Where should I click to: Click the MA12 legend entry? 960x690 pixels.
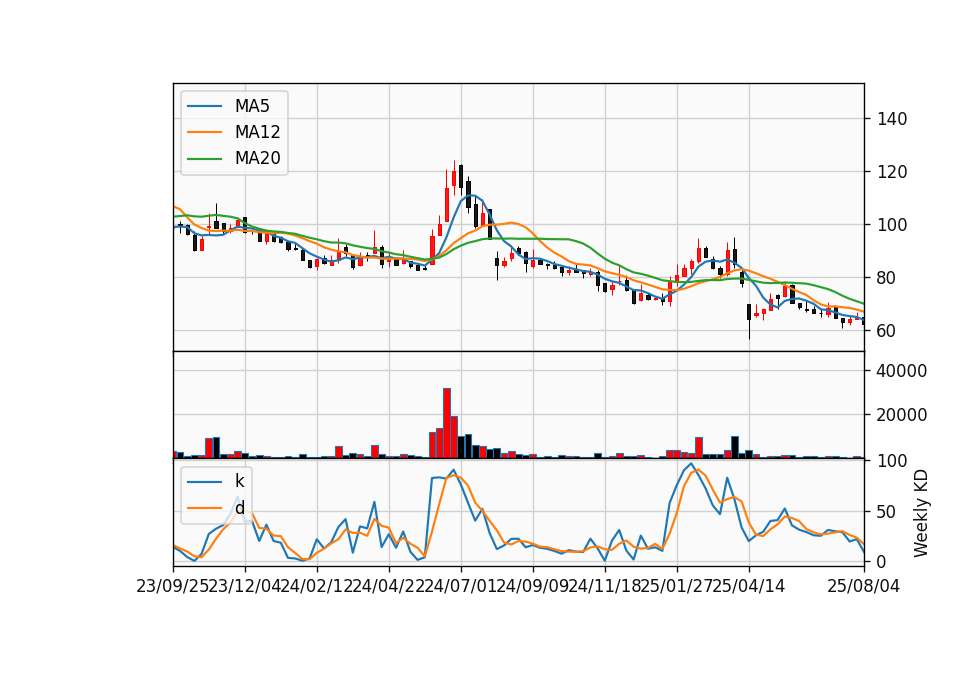pyautogui.click(x=234, y=132)
